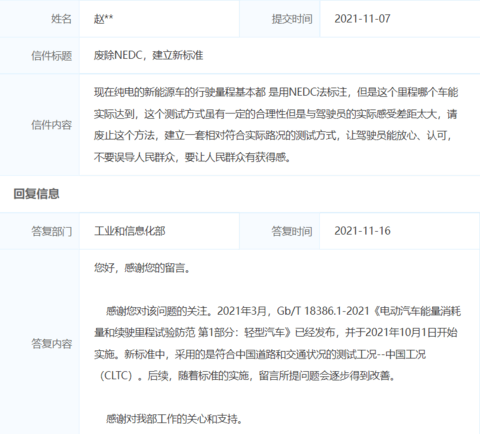Select the name value 赵**
Screen dimensions: 480x434
coord(103,19)
